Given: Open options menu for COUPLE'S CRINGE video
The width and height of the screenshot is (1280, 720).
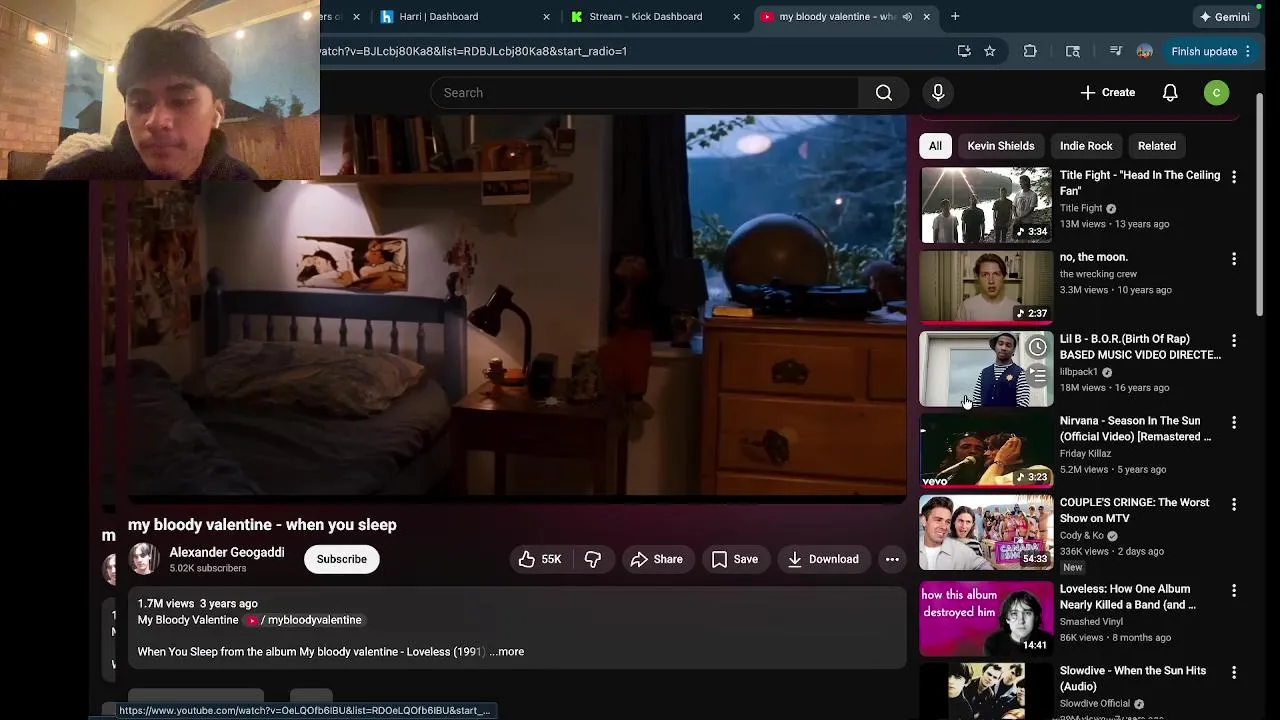Looking at the screenshot, I should (x=1234, y=505).
